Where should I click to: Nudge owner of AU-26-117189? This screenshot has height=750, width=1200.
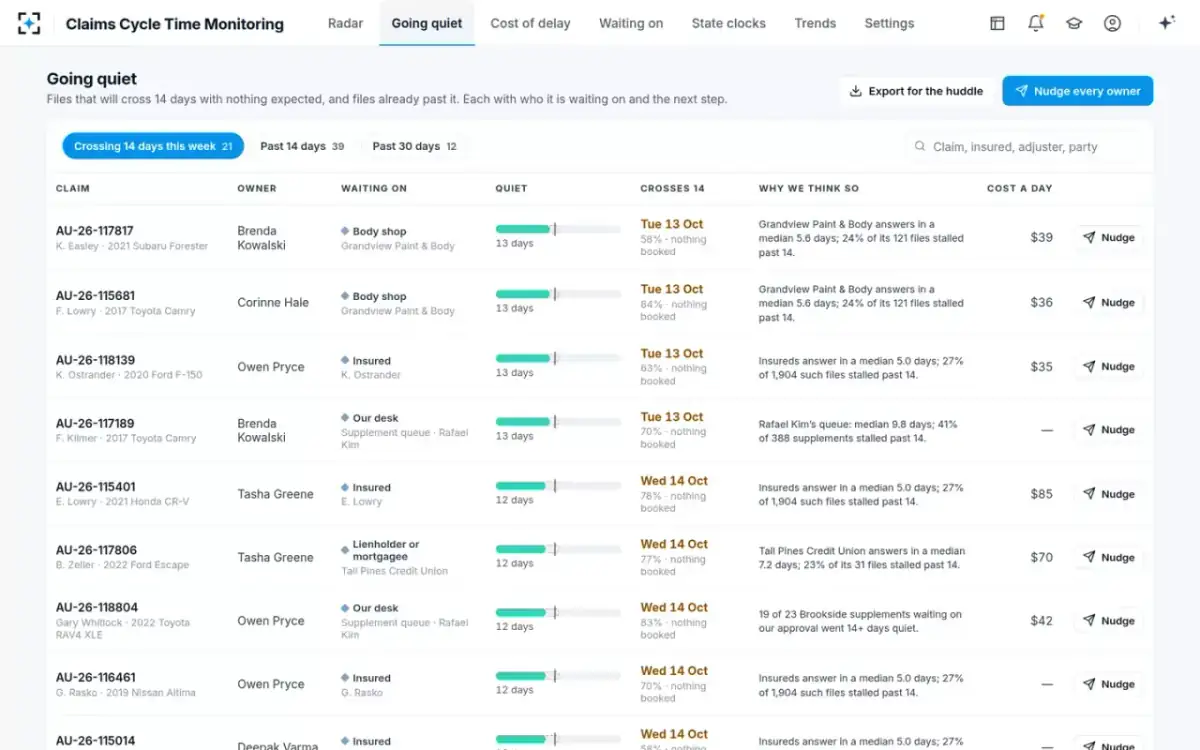pyautogui.click(x=1108, y=430)
